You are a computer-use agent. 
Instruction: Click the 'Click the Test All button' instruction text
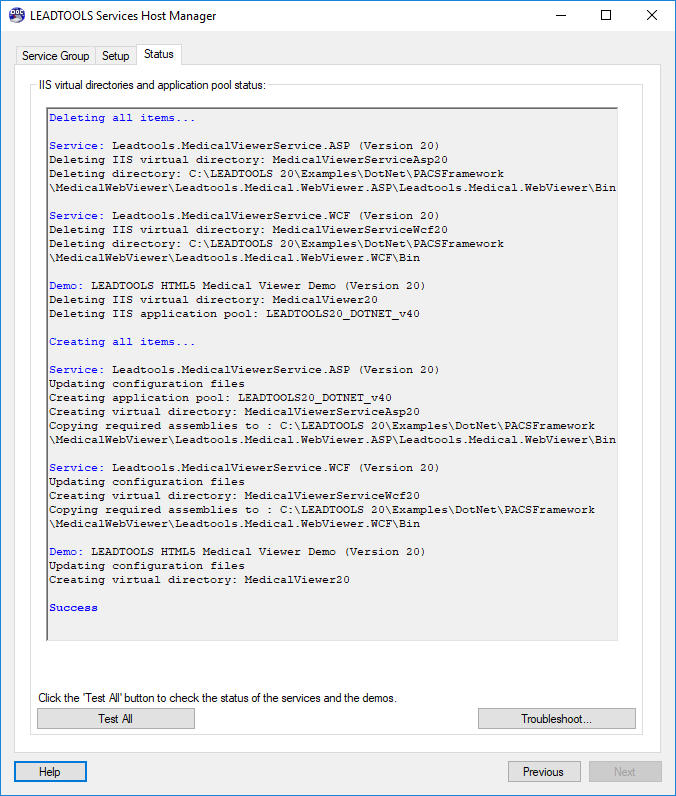tap(217, 698)
